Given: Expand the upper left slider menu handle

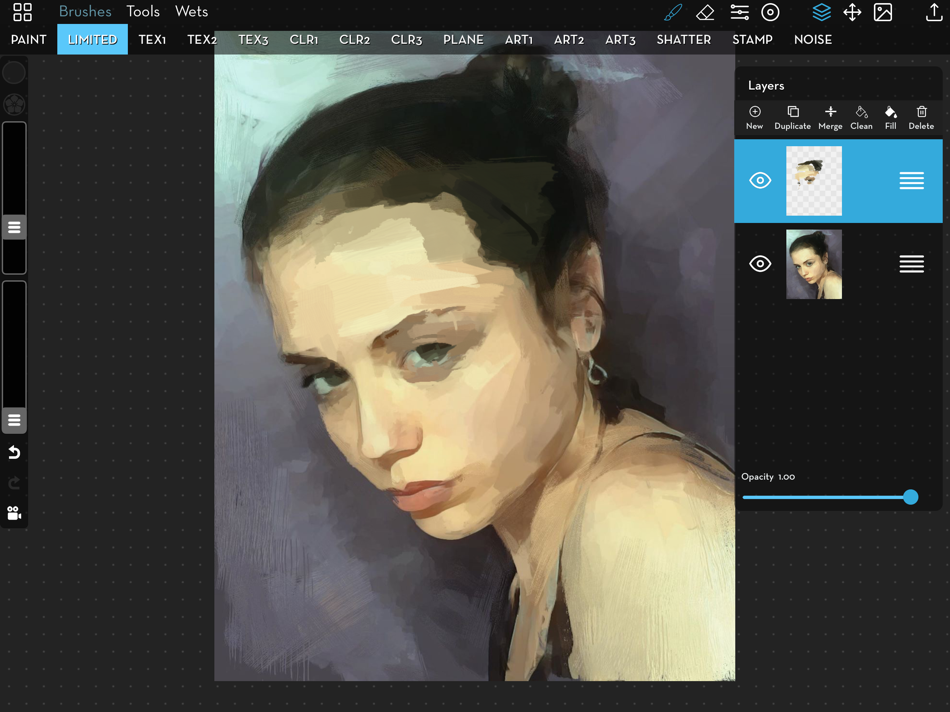Looking at the screenshot, I should tap(14, 228).
